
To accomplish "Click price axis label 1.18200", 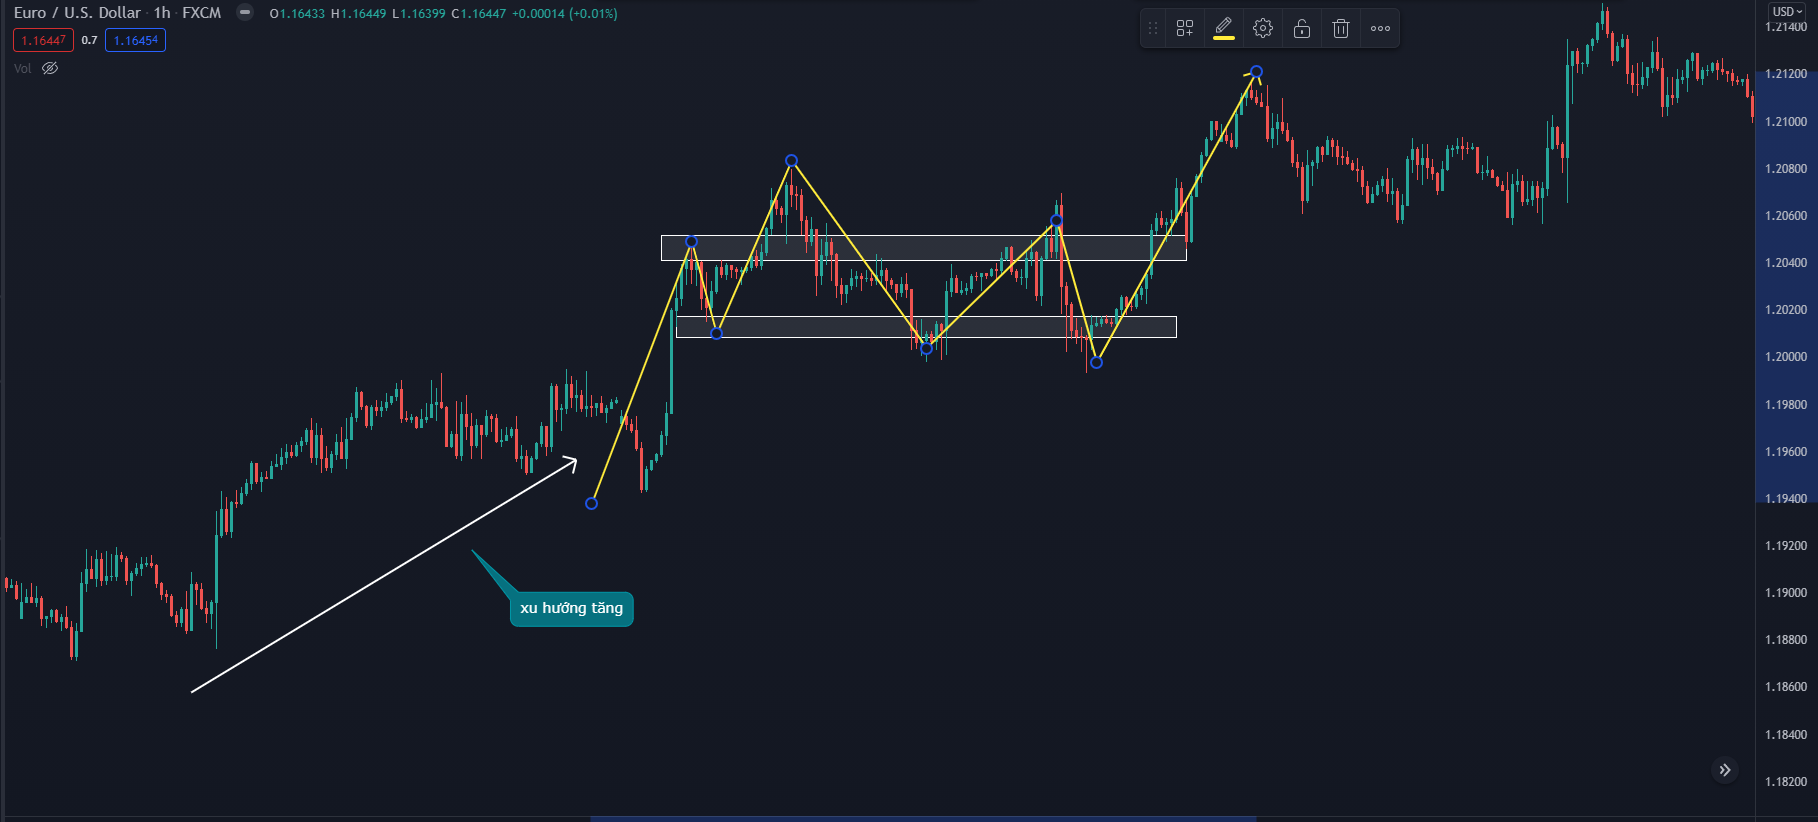I will (1786, 782).
